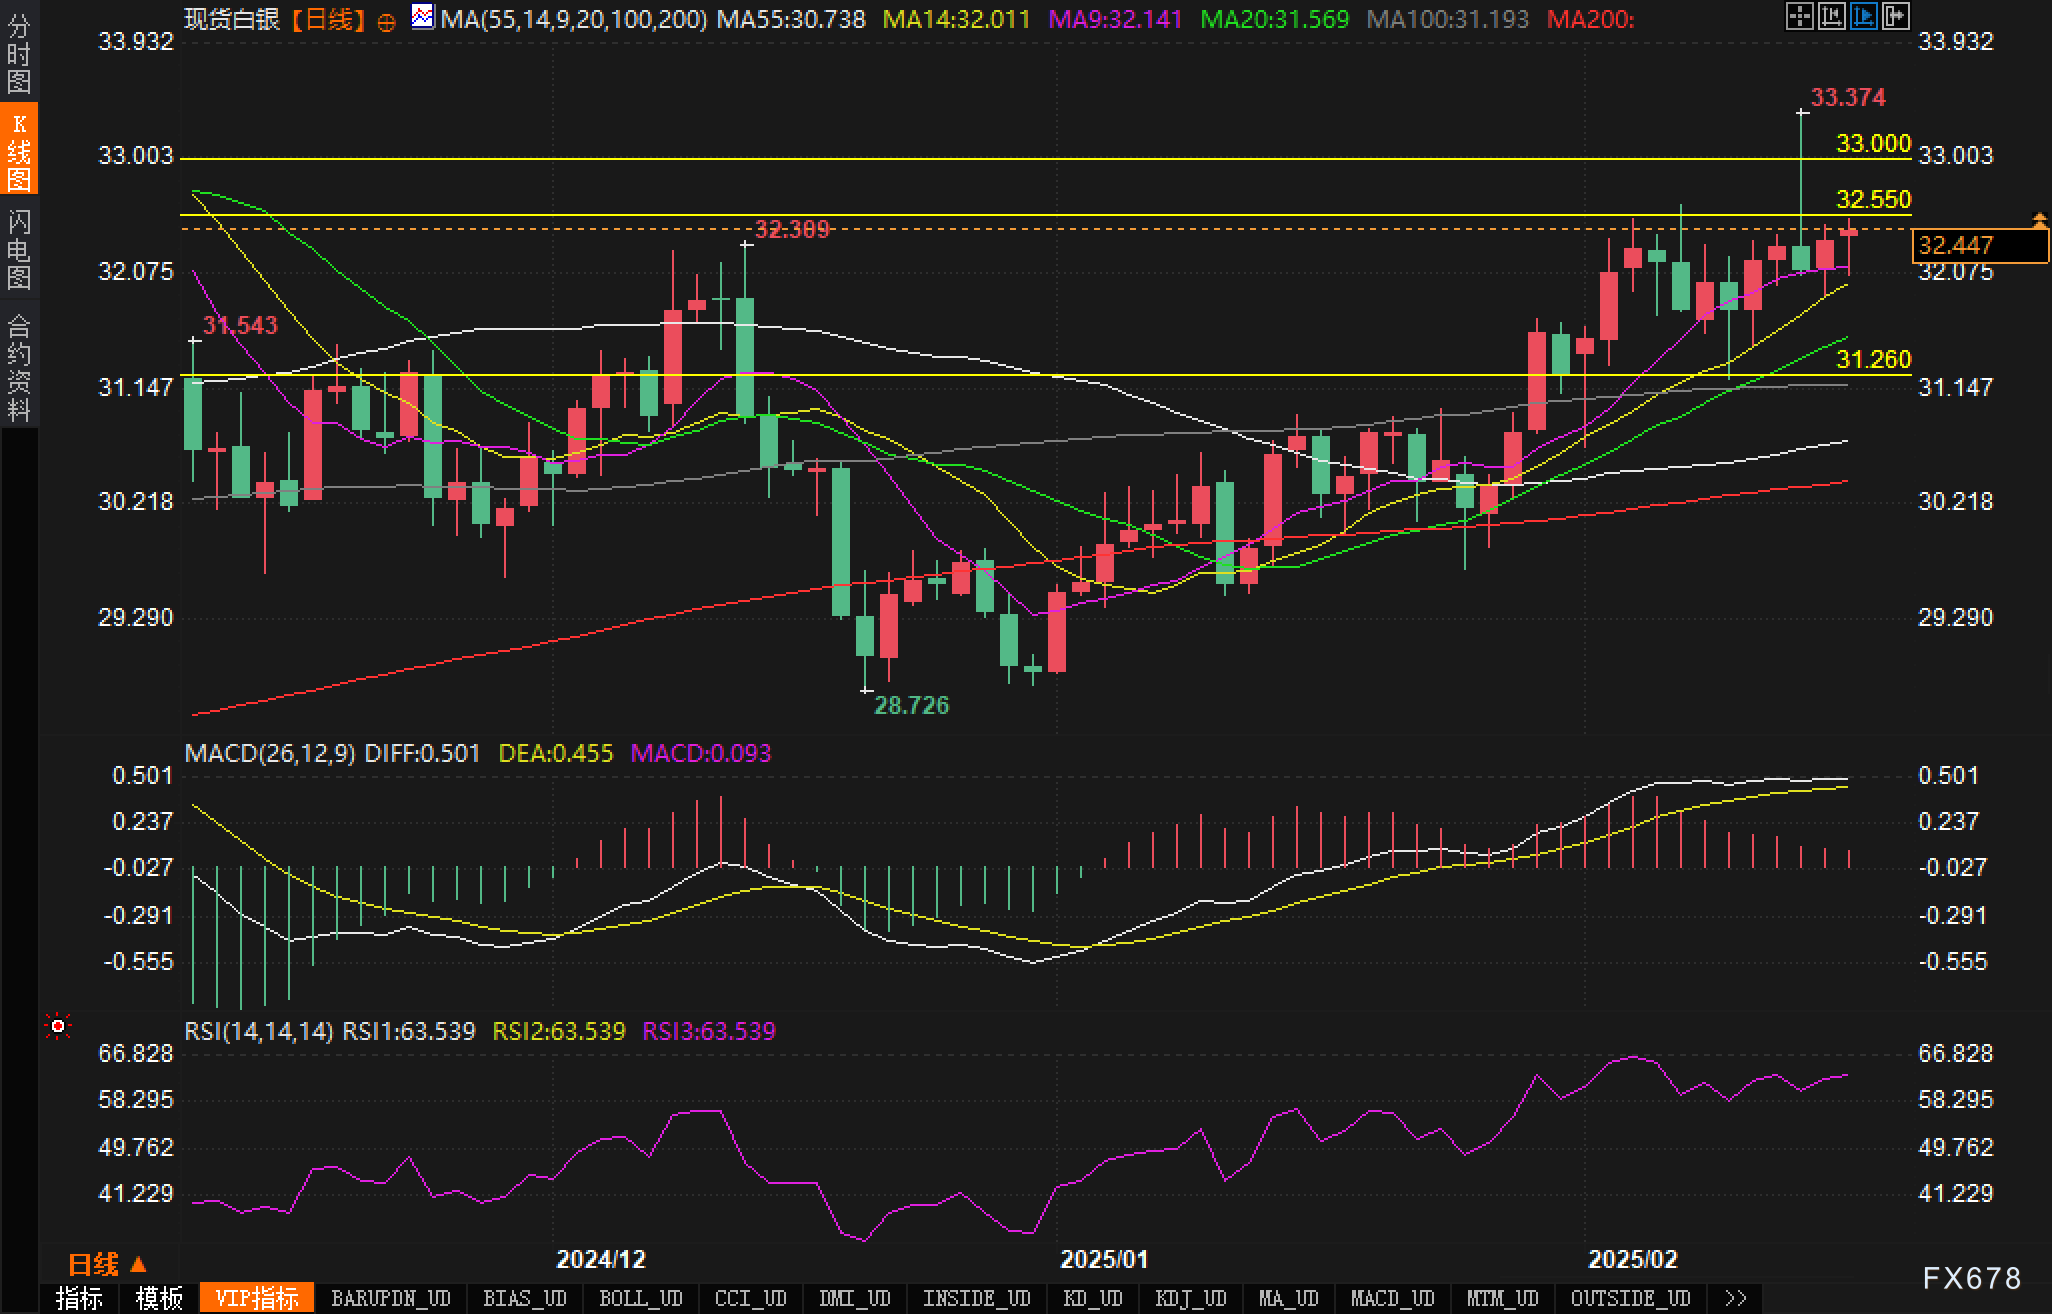Expand more indicators with the >> arrow

[1736, 1298]
